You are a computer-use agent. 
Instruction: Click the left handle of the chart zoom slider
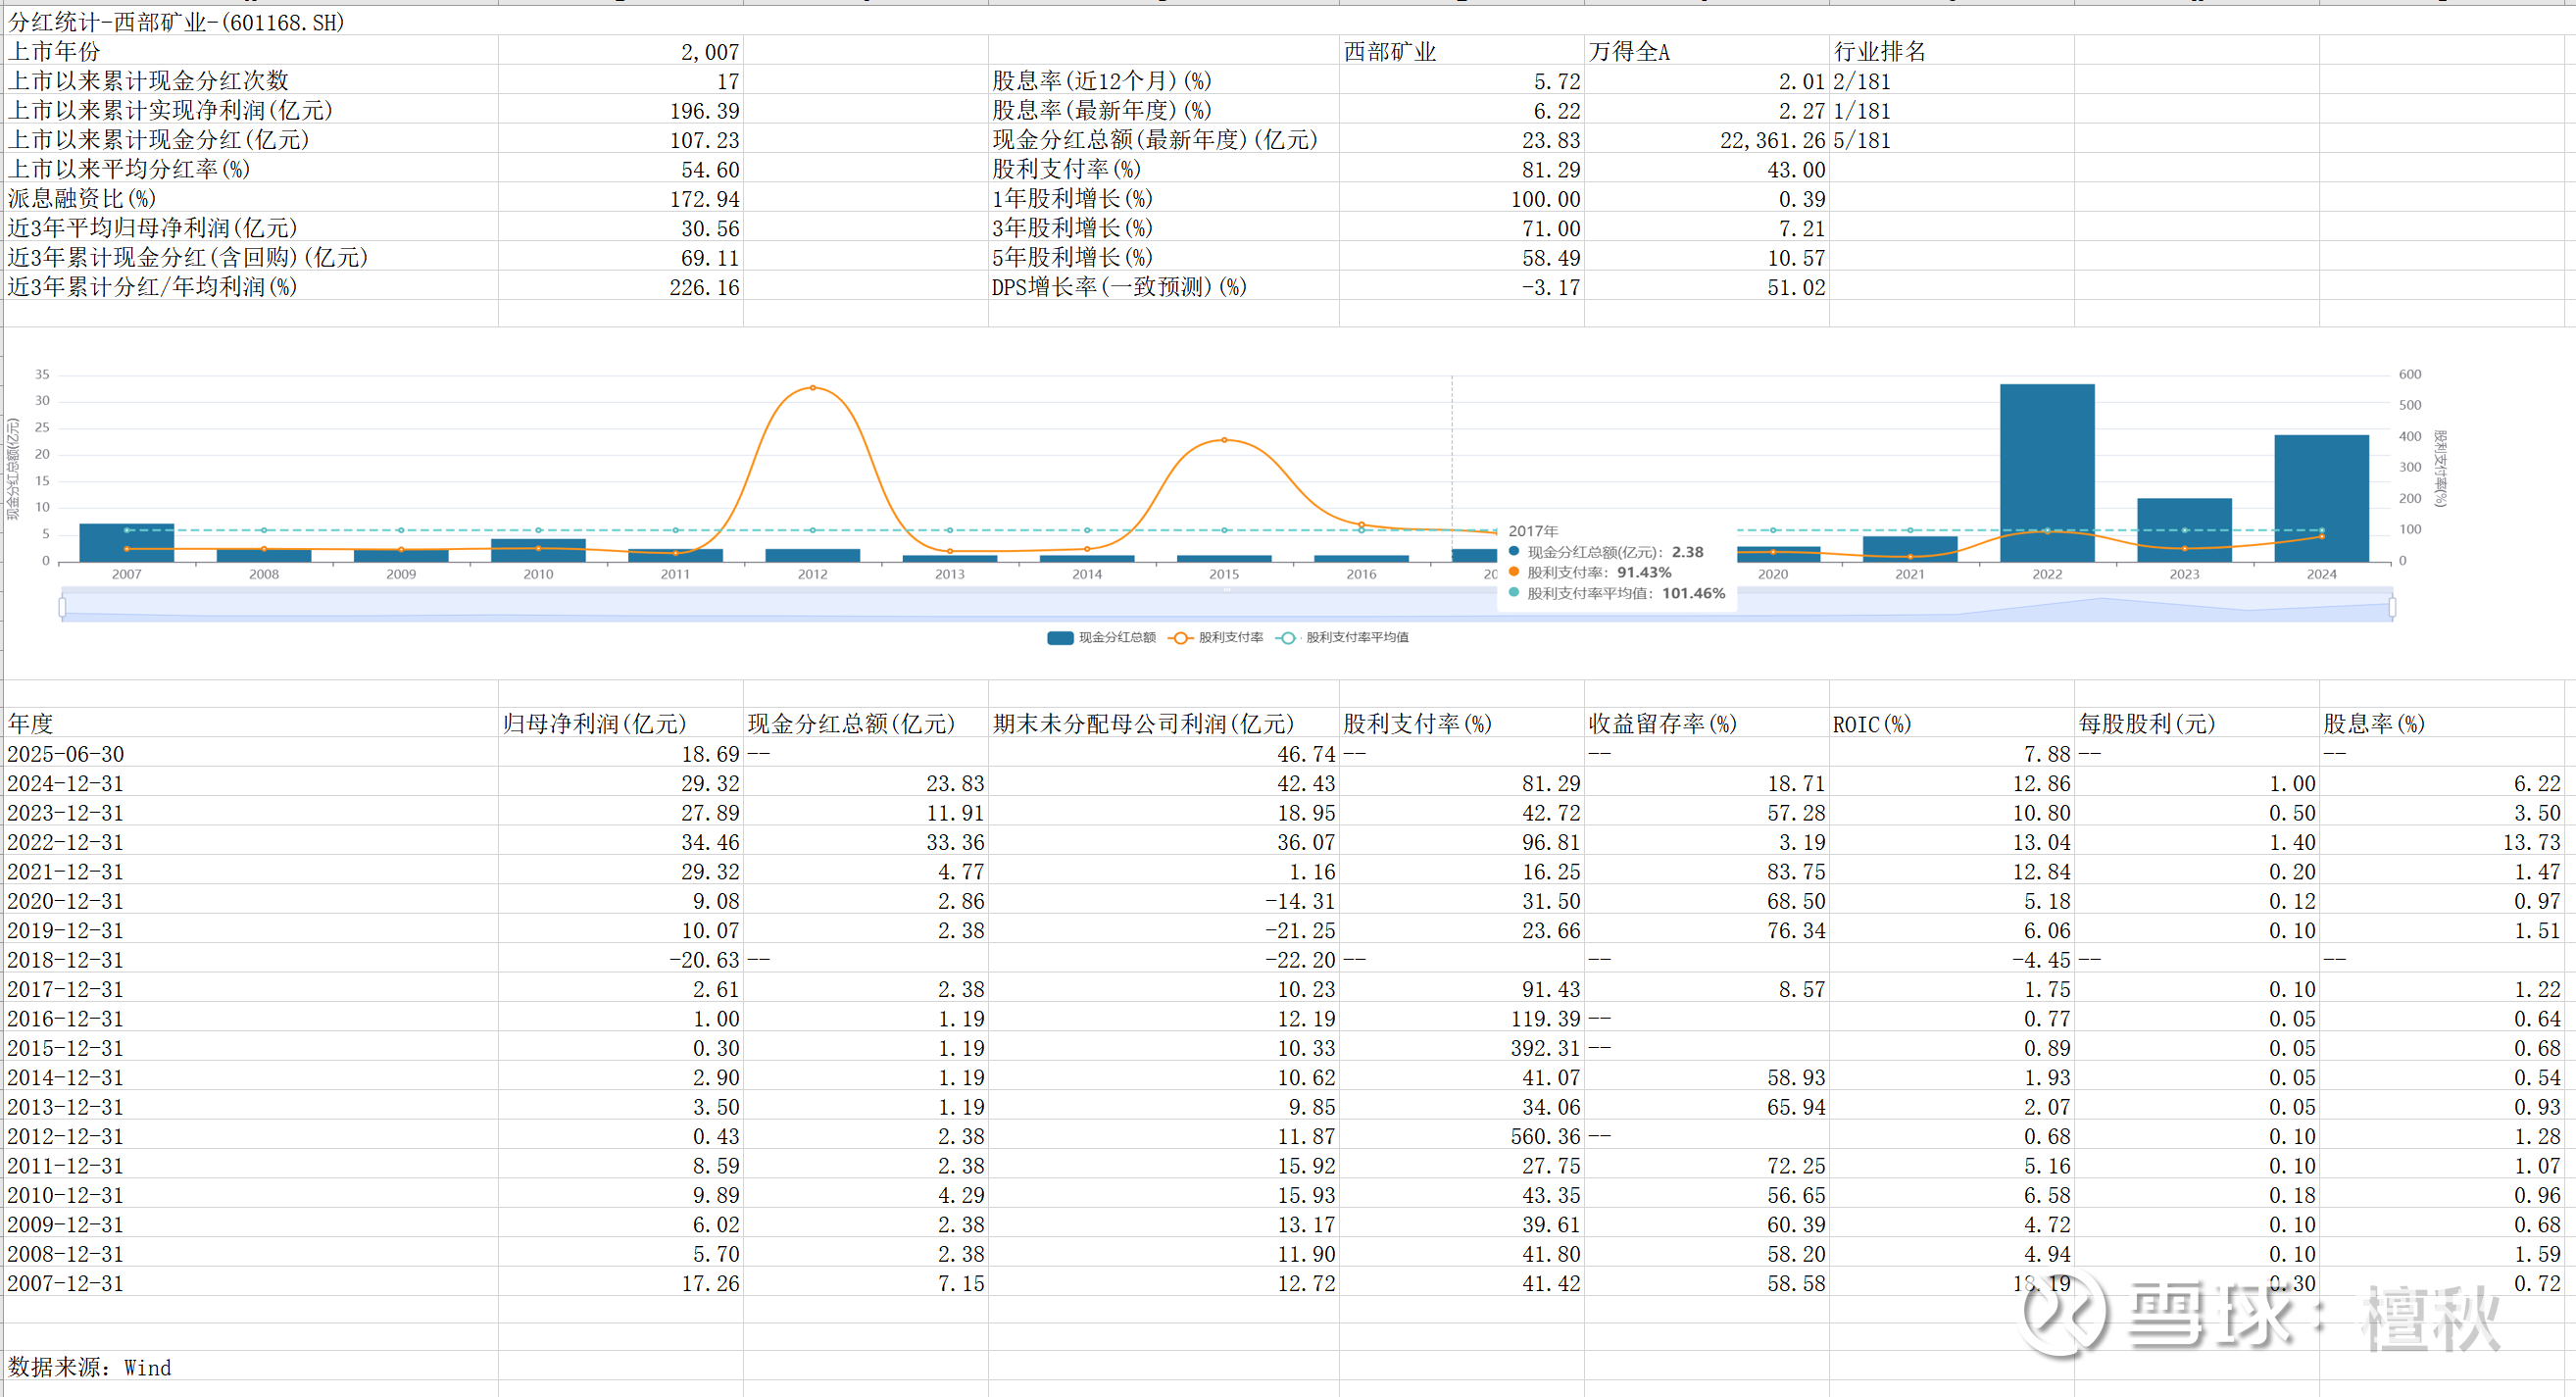tap(63, 607)
